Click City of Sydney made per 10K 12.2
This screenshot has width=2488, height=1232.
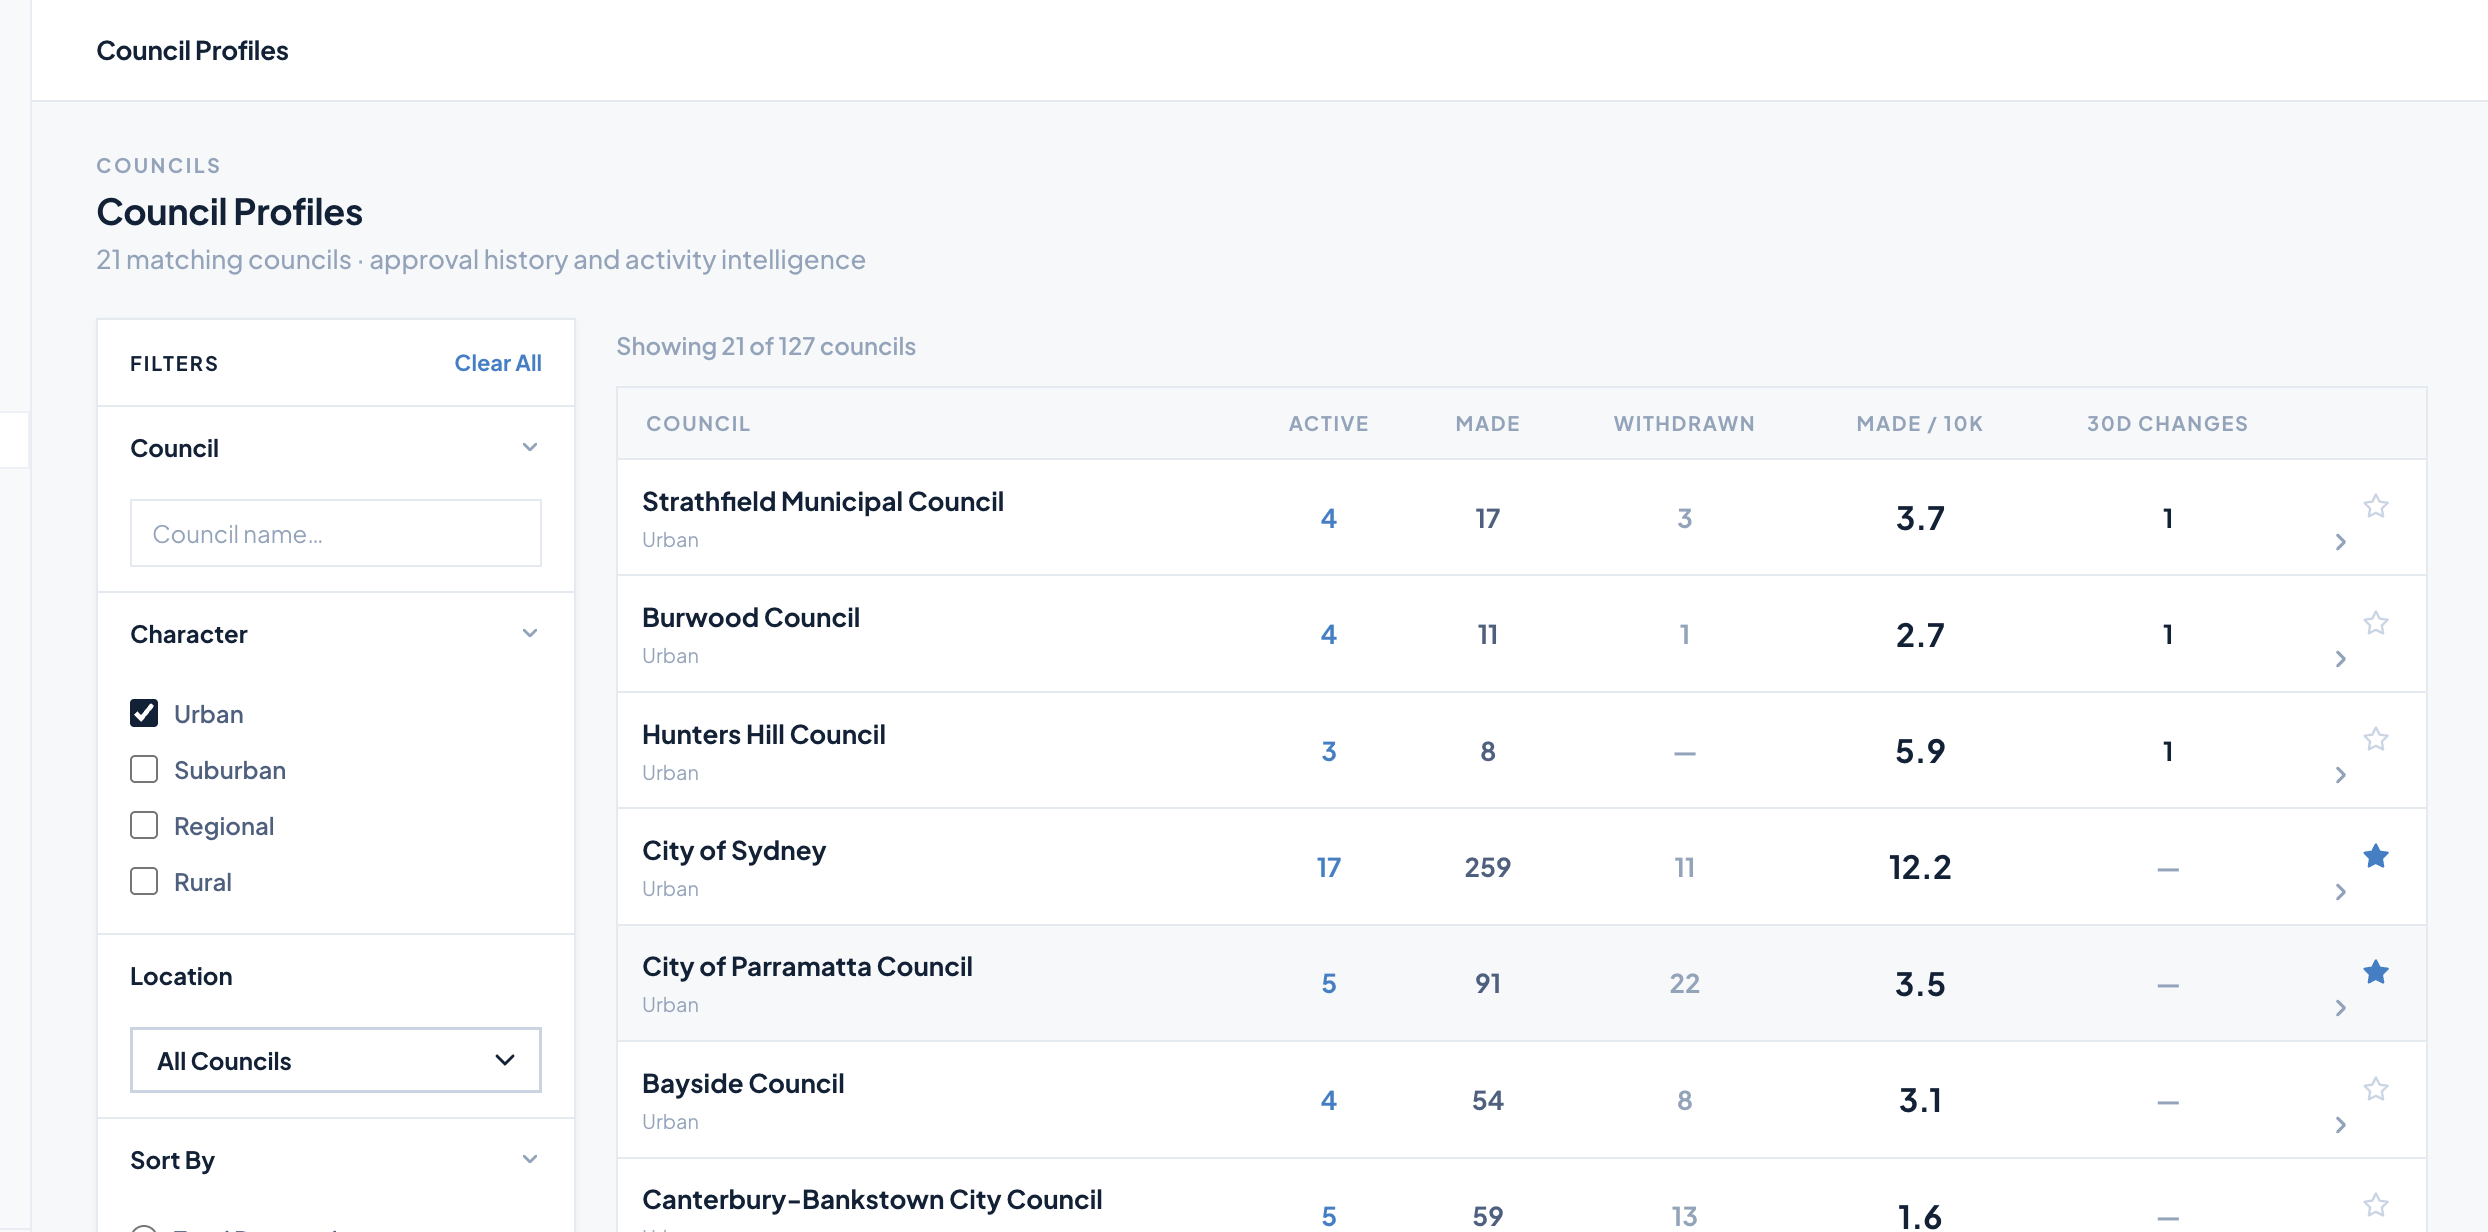click(1920, 867)
